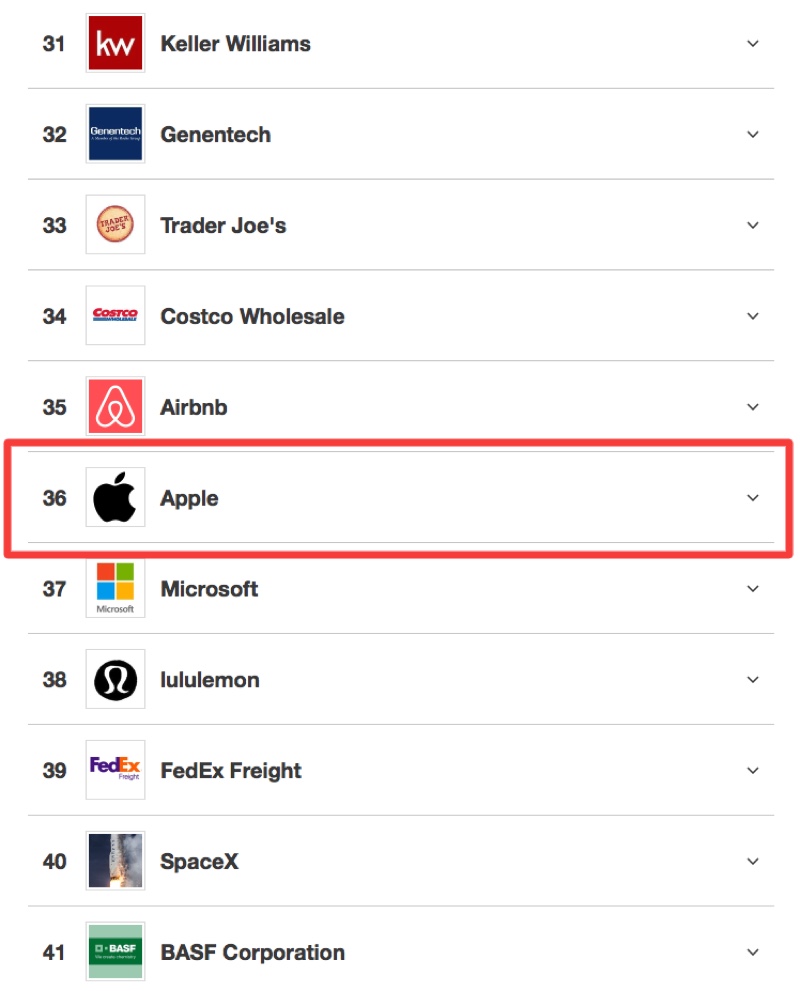Expand the Microsoft row details arrow
This screenshot has height=991, width=800.
tap(753, 589)
